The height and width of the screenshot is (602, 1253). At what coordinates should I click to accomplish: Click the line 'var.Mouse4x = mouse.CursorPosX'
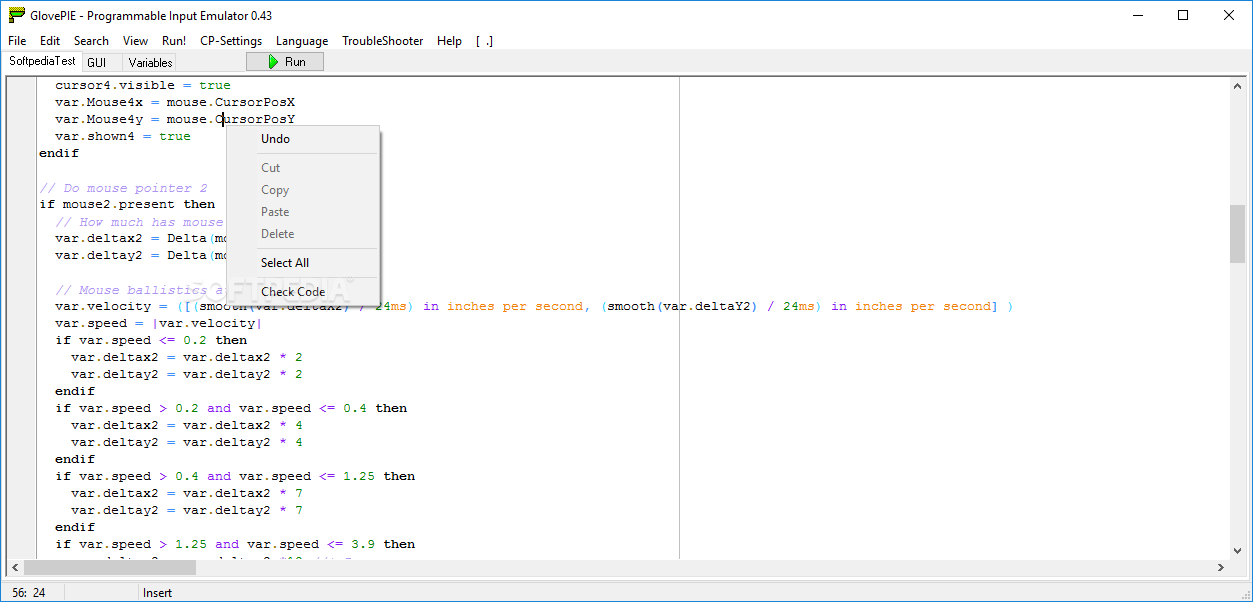coord(175,103)
